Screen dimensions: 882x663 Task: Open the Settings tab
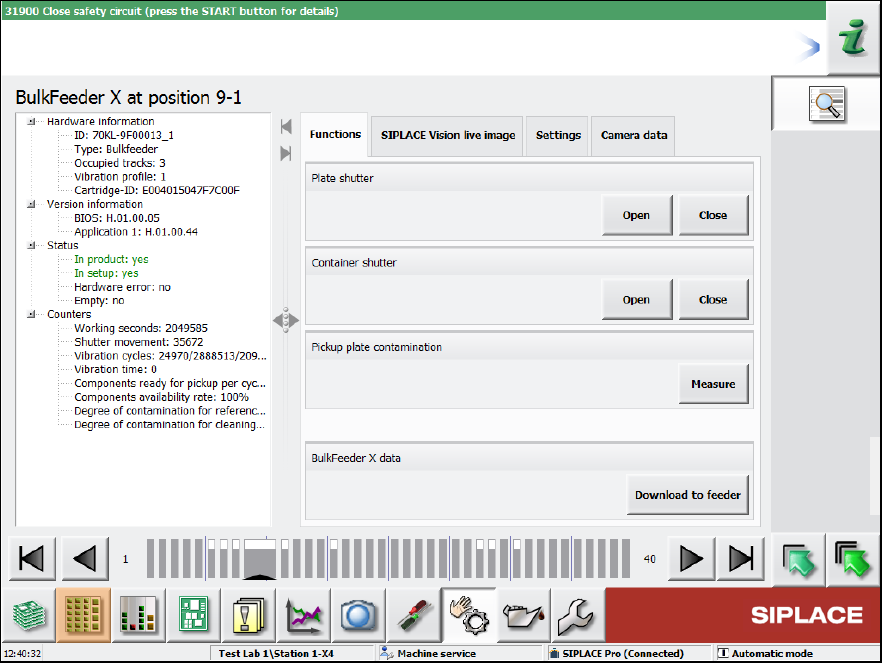pyautogui.click(x=558, y=136)
